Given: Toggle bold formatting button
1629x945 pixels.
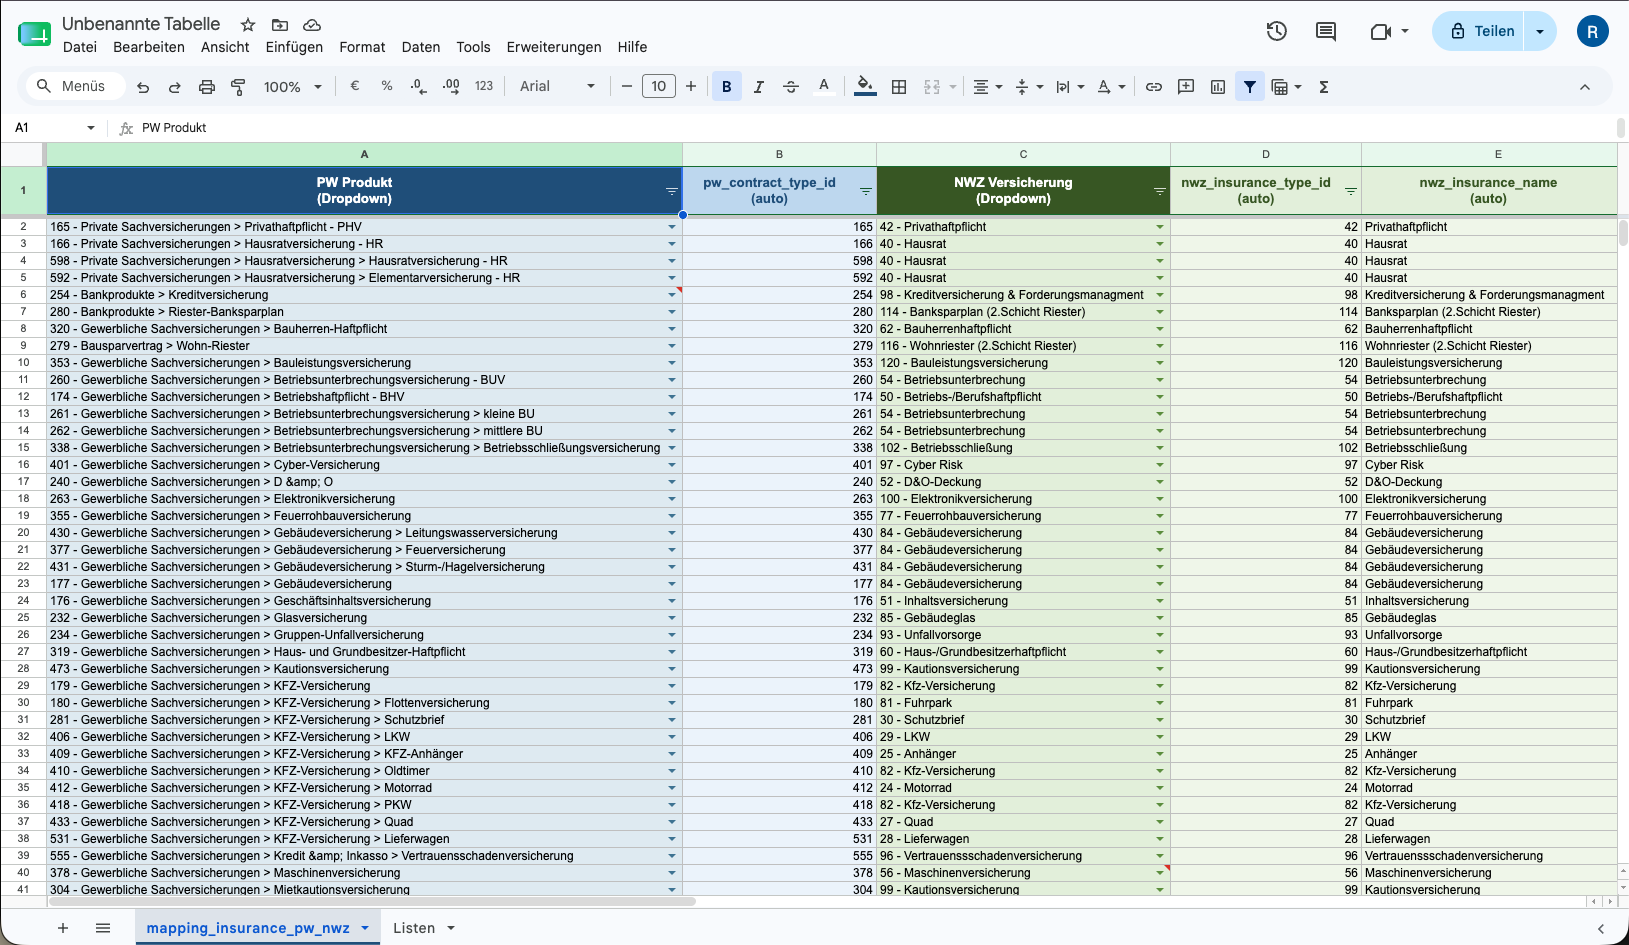Looking at the screenshot, I should click(x=727, y=87).
